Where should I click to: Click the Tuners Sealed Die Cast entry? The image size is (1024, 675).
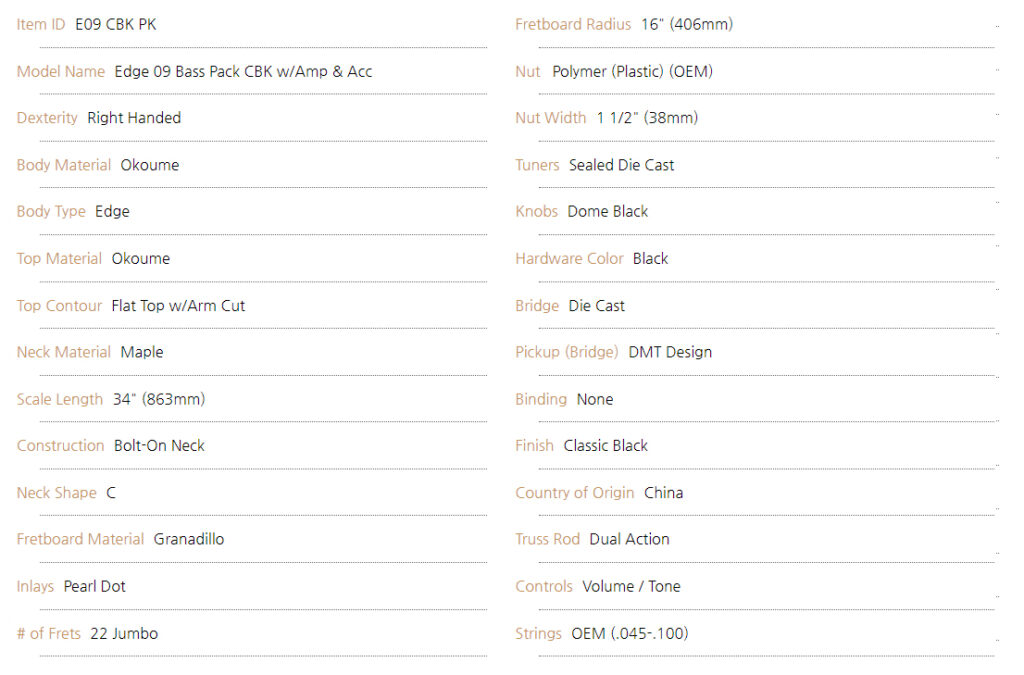(594, 165)
